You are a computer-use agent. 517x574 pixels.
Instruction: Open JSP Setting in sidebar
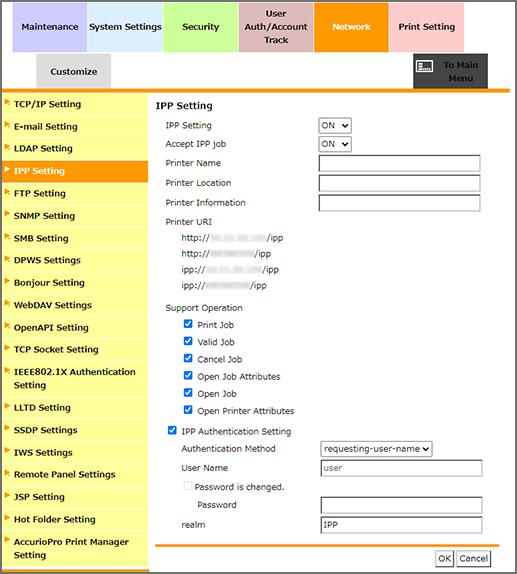point(75,497)
